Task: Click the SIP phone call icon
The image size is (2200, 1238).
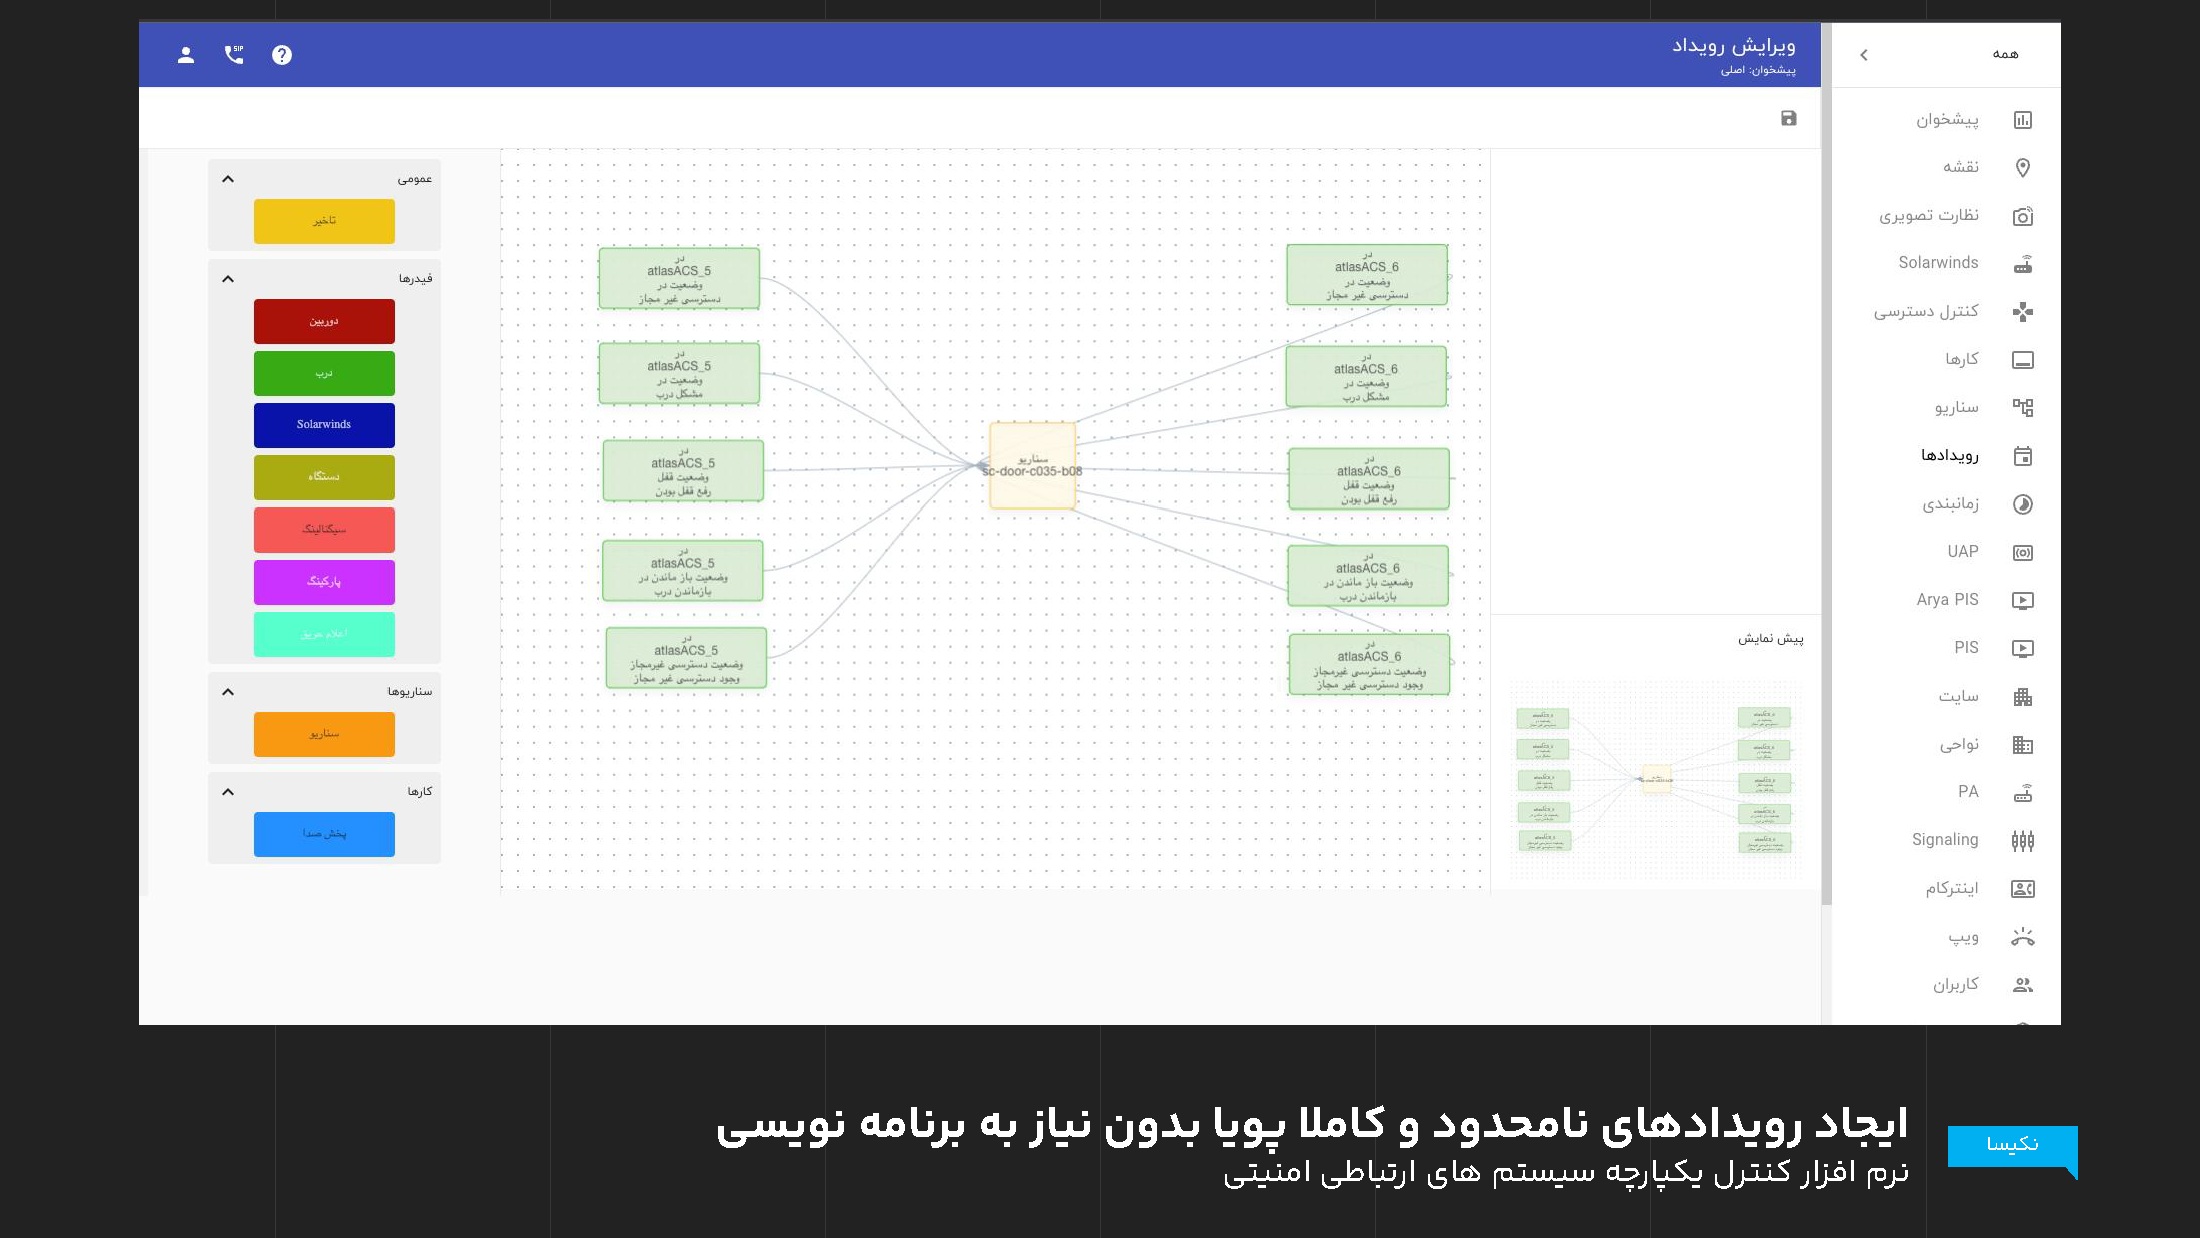Action: 234,55
